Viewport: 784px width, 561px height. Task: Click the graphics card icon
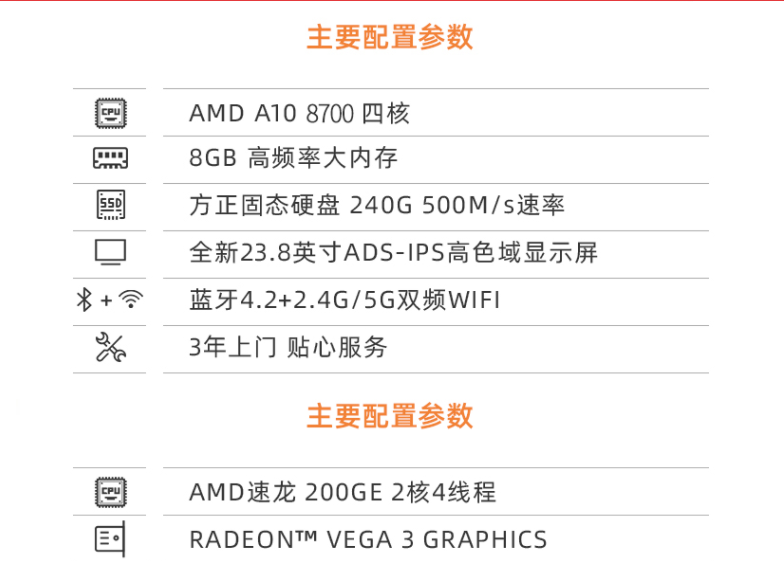point(110,539)
